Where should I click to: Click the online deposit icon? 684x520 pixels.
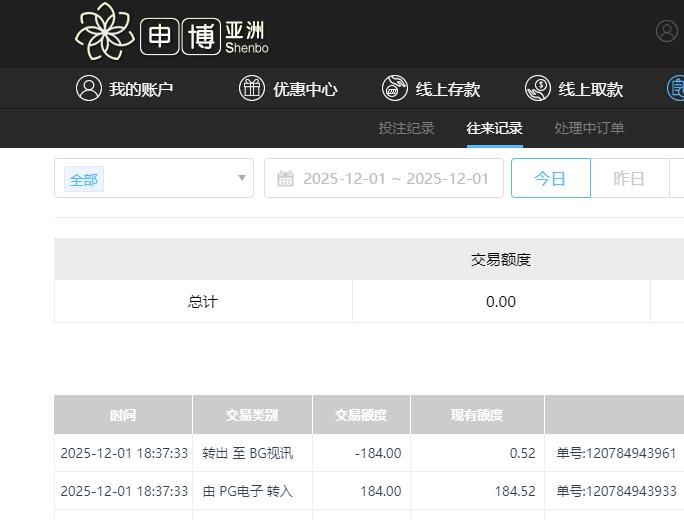(x=395, y=88)
